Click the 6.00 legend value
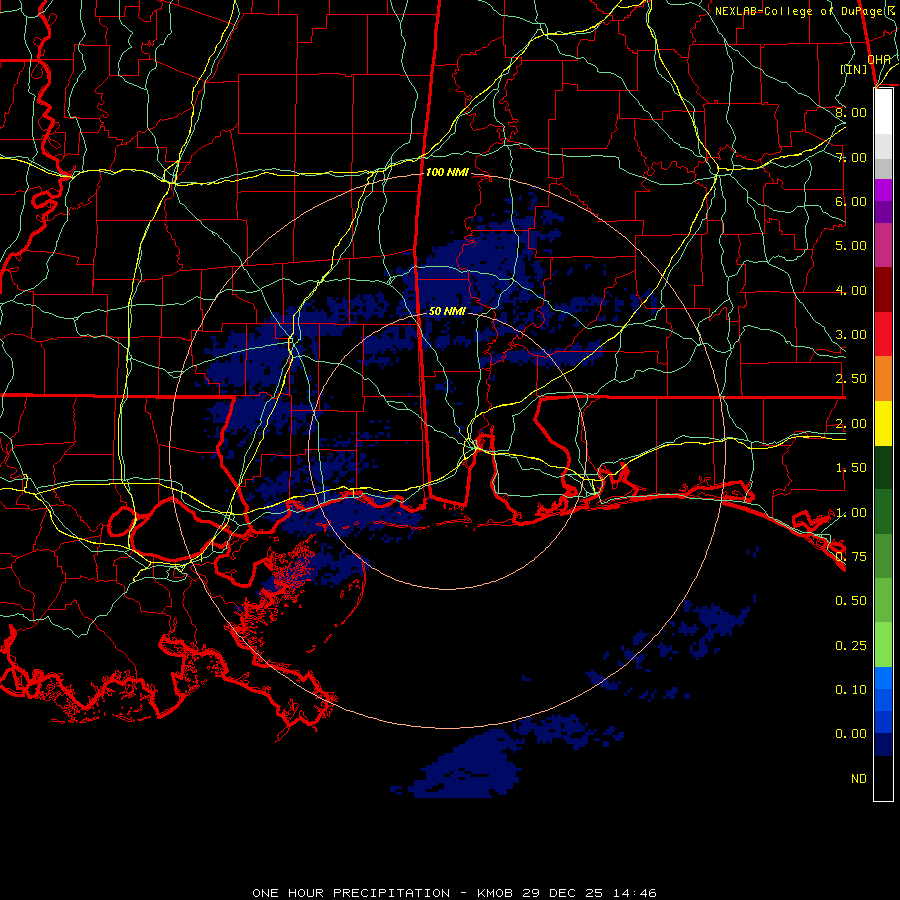This screenshot has height=900, width=900. [851, 201]
